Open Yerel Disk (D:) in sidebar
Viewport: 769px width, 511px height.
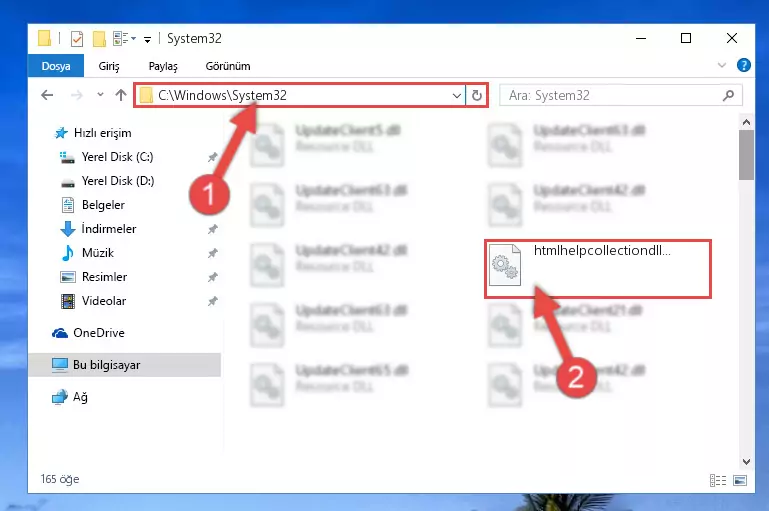(118, 181)
